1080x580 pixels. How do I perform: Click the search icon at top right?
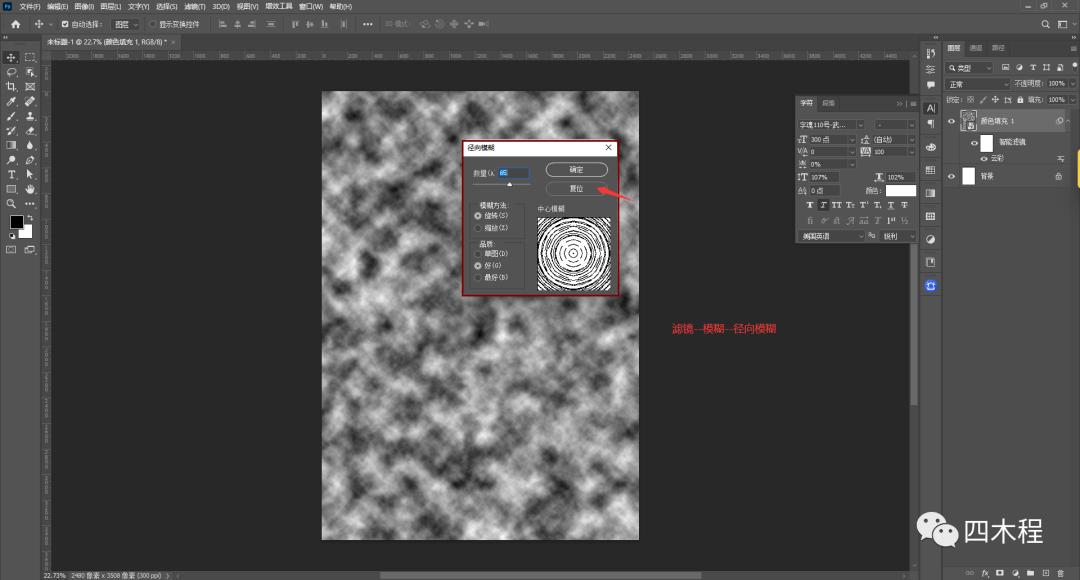1047,24
